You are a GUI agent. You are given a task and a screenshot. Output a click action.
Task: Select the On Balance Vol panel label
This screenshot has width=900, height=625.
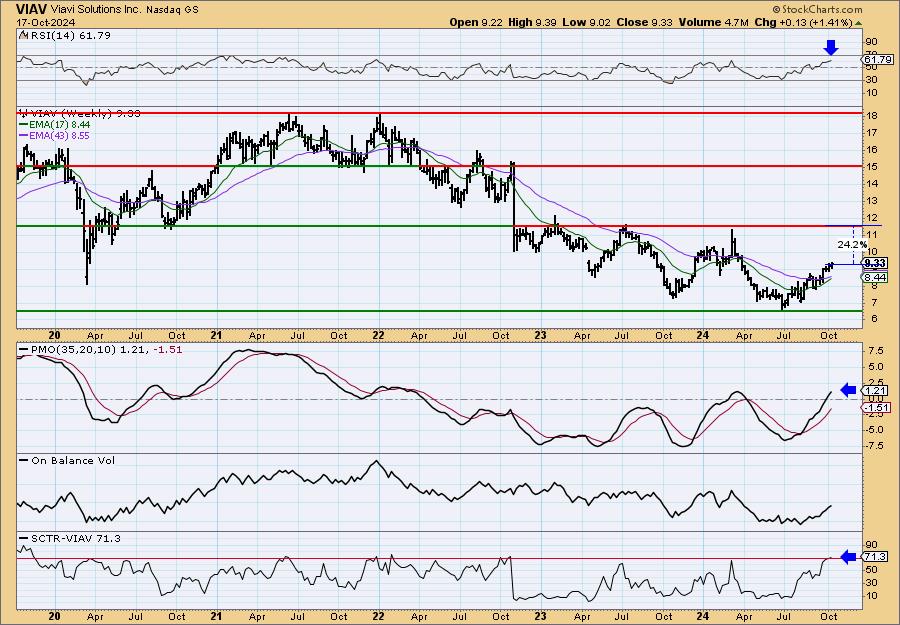[x=67, y=460]
